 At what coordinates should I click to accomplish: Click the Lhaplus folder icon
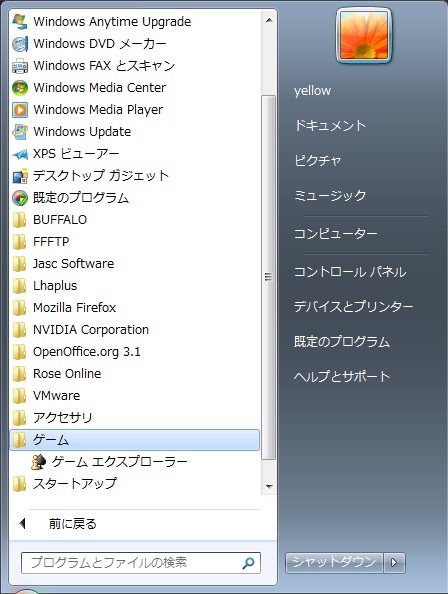click(x=19, y=286)
